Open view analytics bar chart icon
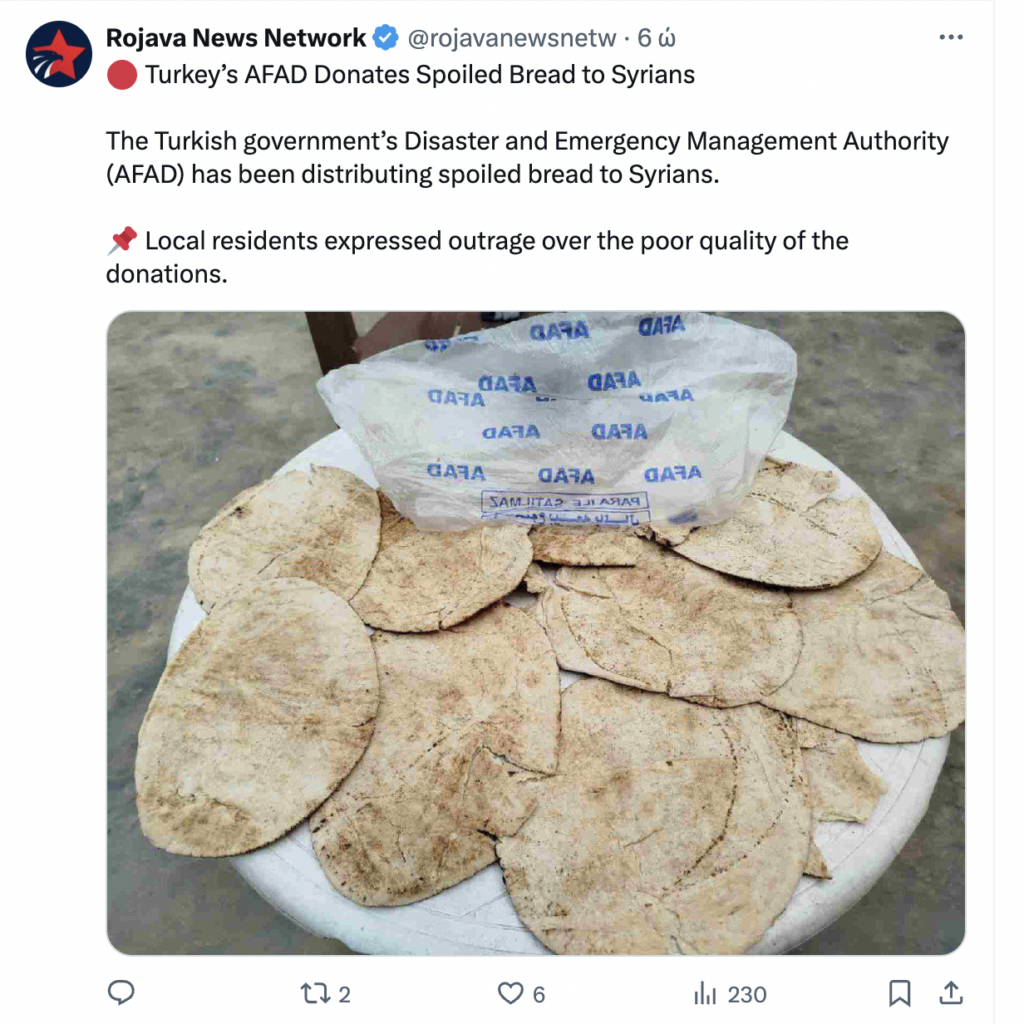This screenshot has height=1024, width=1024. pyautogui.click(x=705, y=993)
